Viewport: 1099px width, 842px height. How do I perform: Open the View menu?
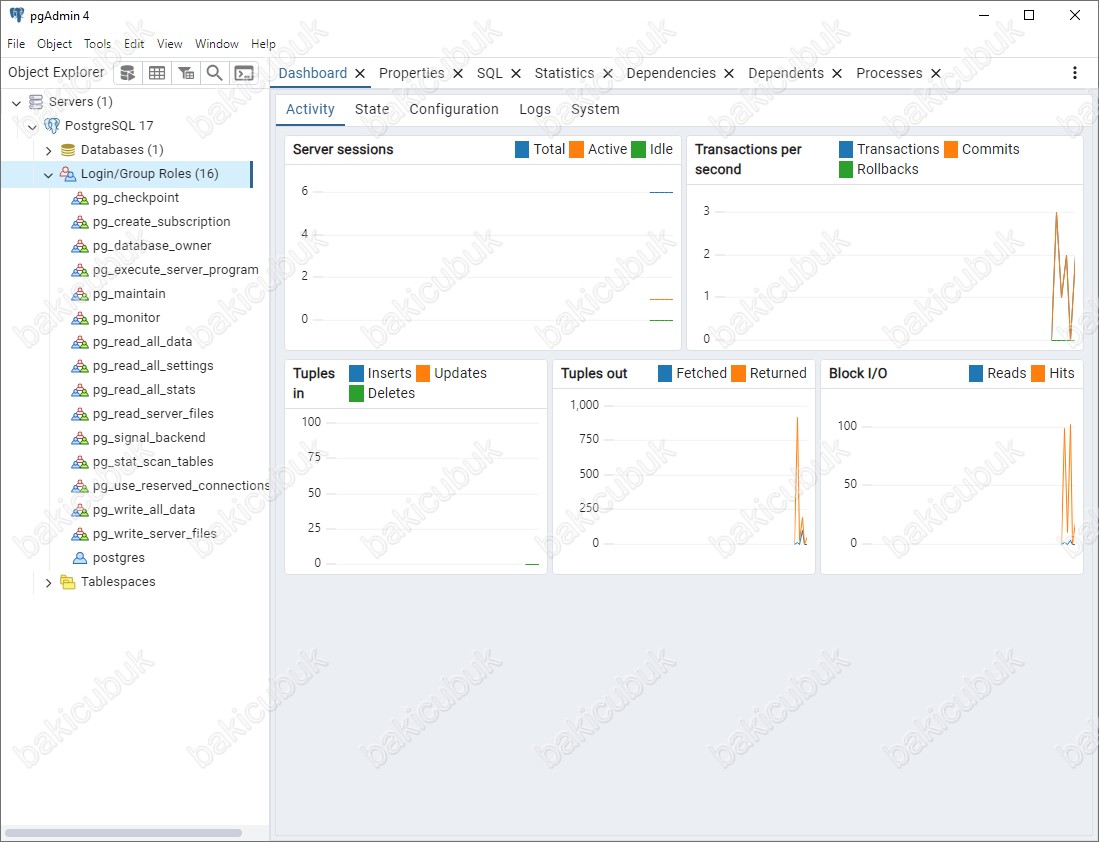pos(170,43)
